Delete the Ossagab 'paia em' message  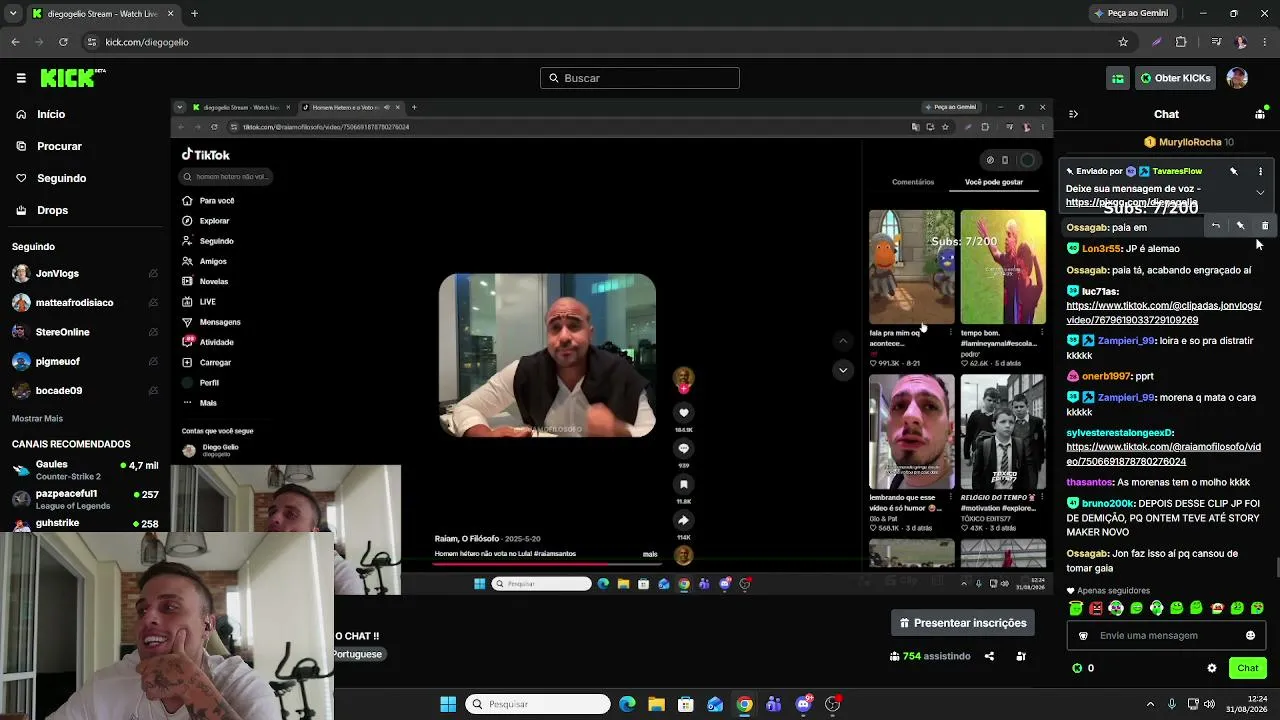pos(1265,226)
